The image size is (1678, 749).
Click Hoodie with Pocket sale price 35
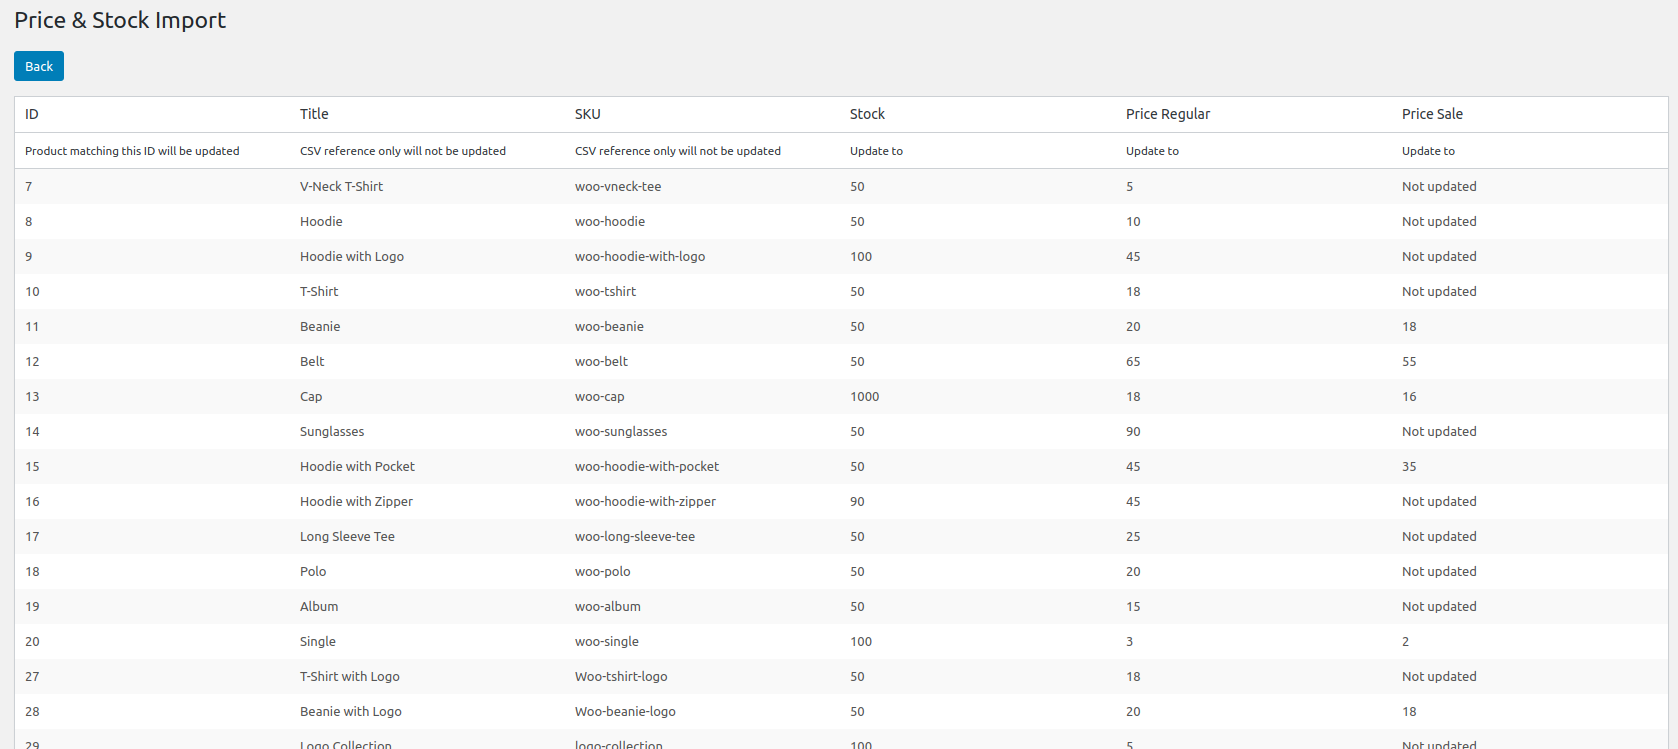[1409, 466]
